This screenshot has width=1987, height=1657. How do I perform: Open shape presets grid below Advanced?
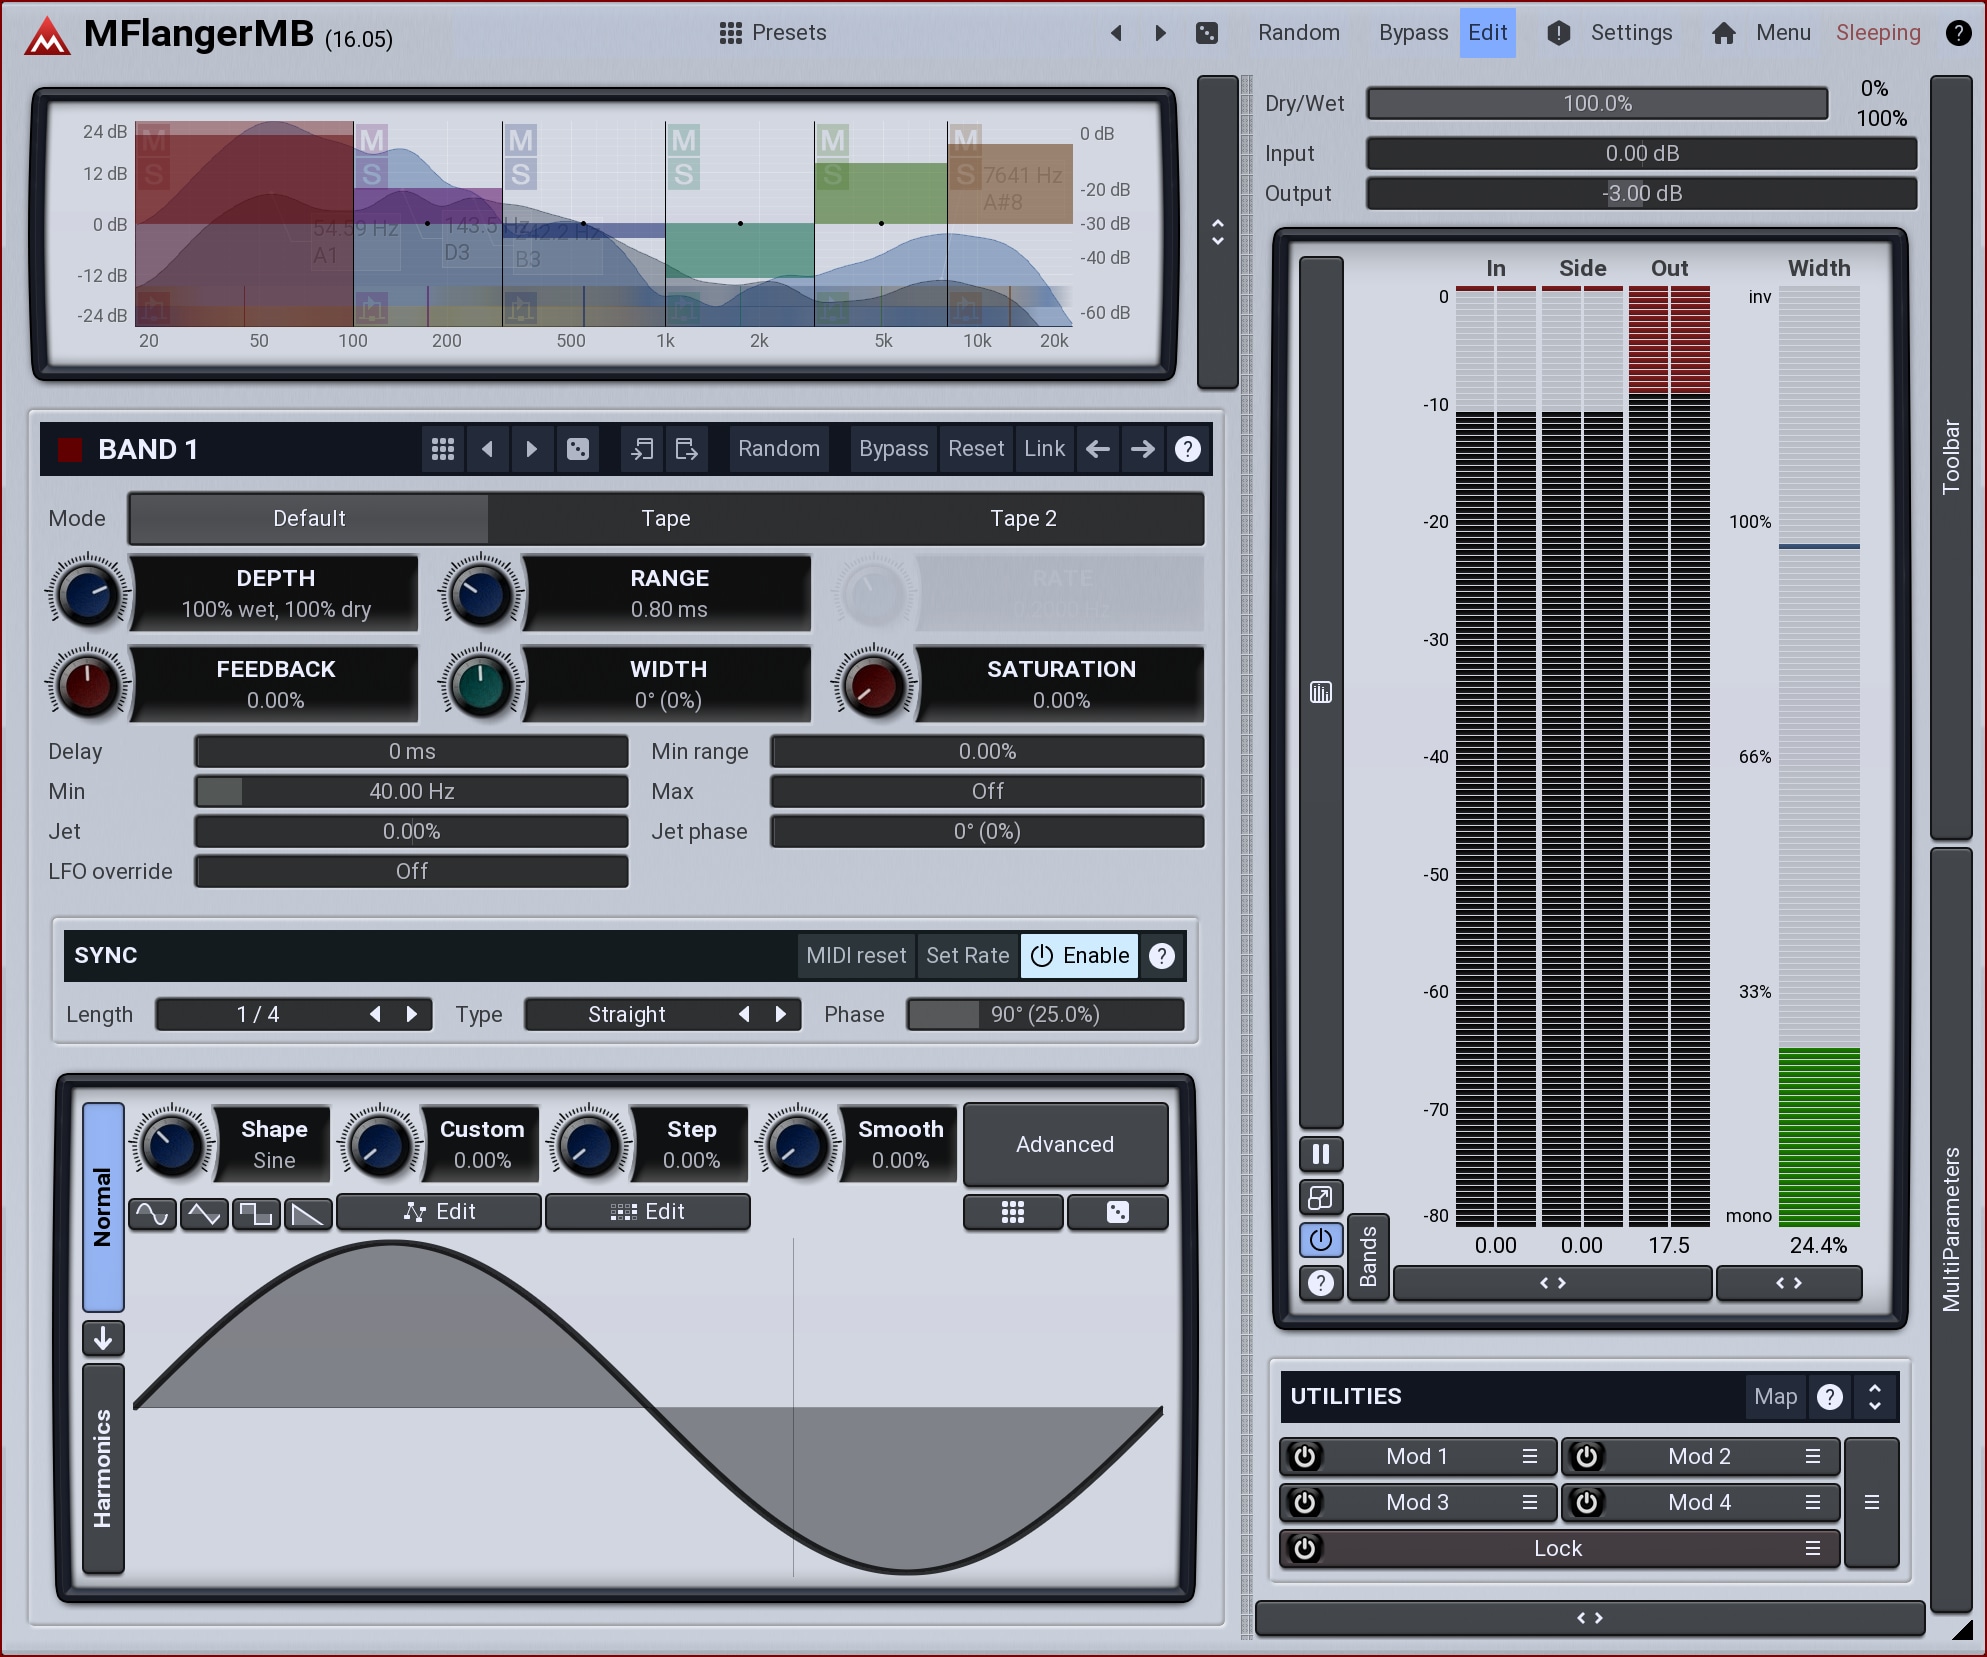(x=1013, y=1212)
